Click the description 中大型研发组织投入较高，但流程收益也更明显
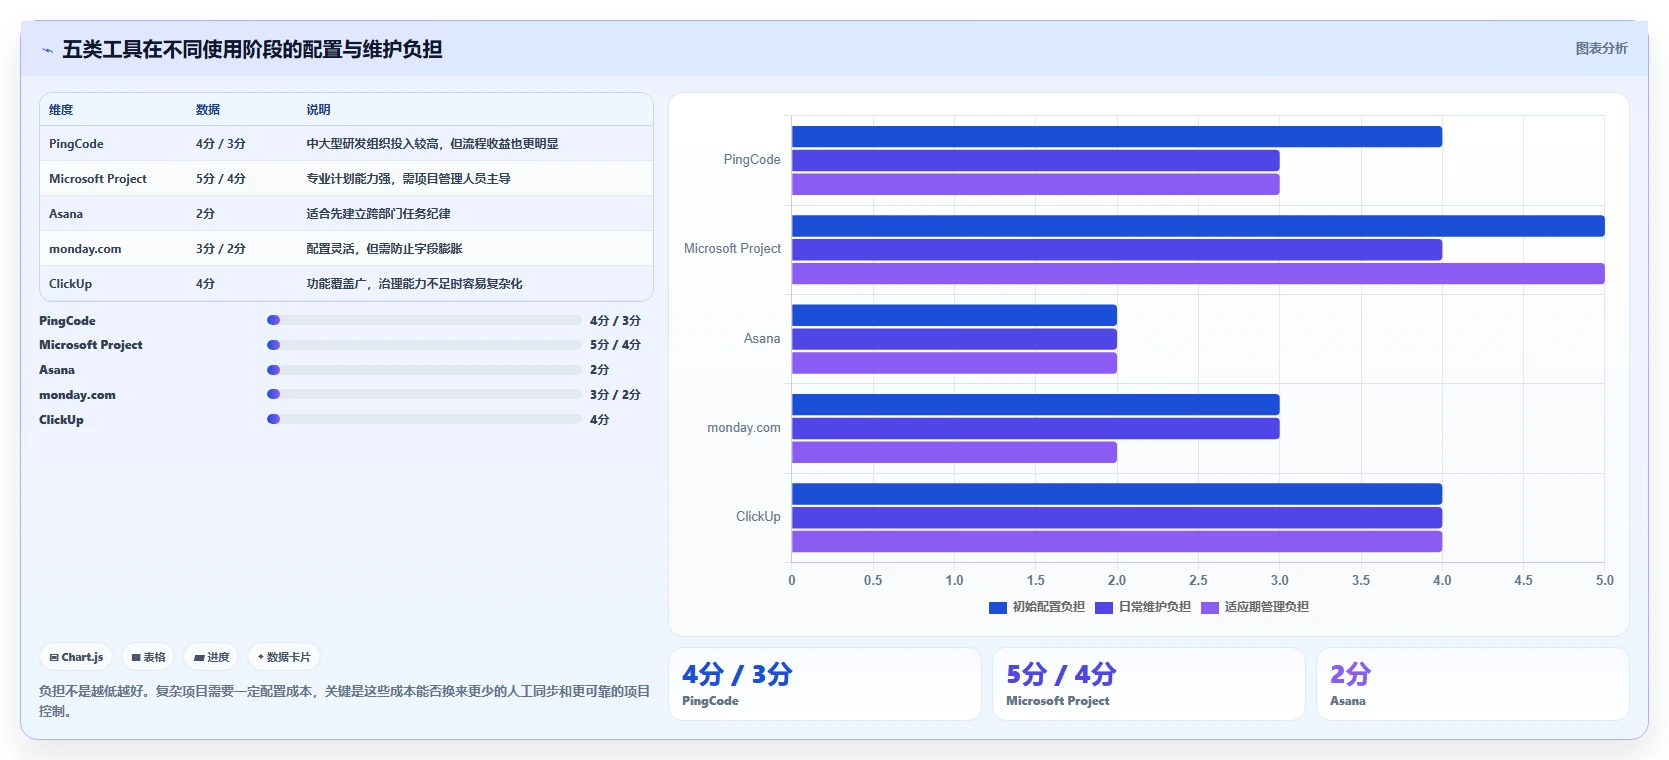1669x760 pixels. (432, 144)
